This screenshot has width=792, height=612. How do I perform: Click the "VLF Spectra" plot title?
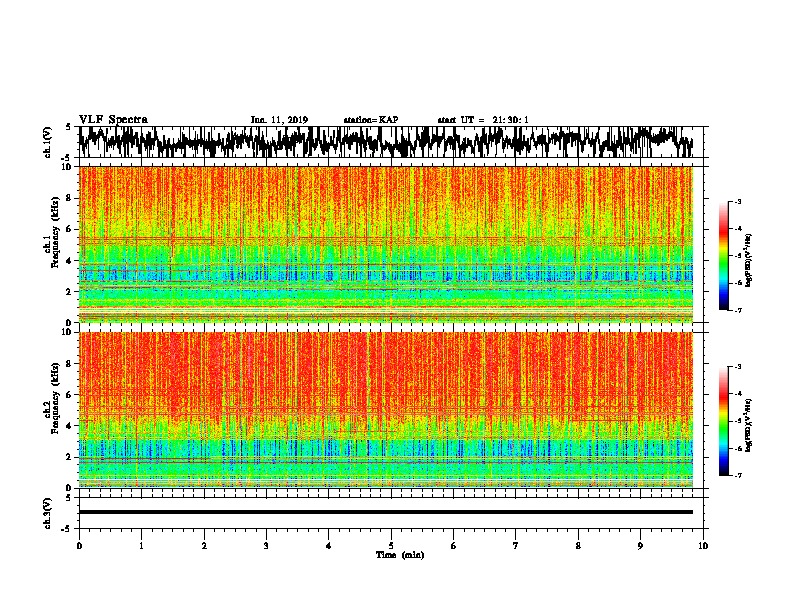[x=113, y=120]
